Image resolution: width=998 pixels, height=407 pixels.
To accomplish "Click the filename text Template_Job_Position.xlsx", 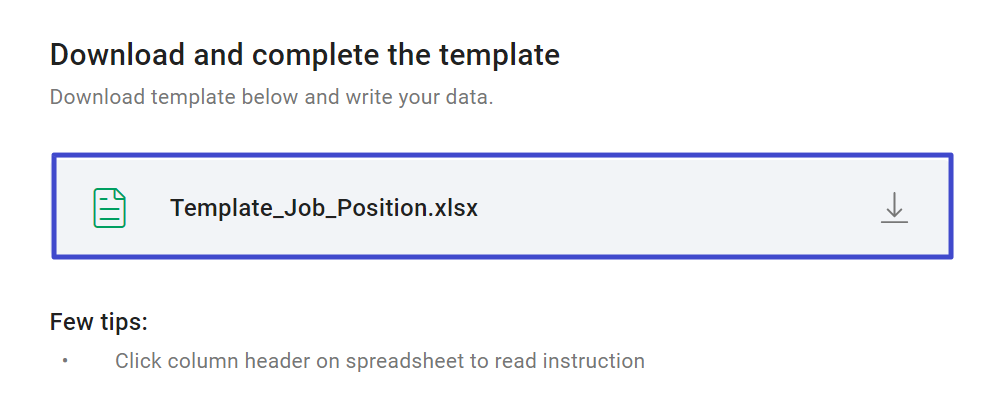I will pyautogui.click(x=323, y=208).
